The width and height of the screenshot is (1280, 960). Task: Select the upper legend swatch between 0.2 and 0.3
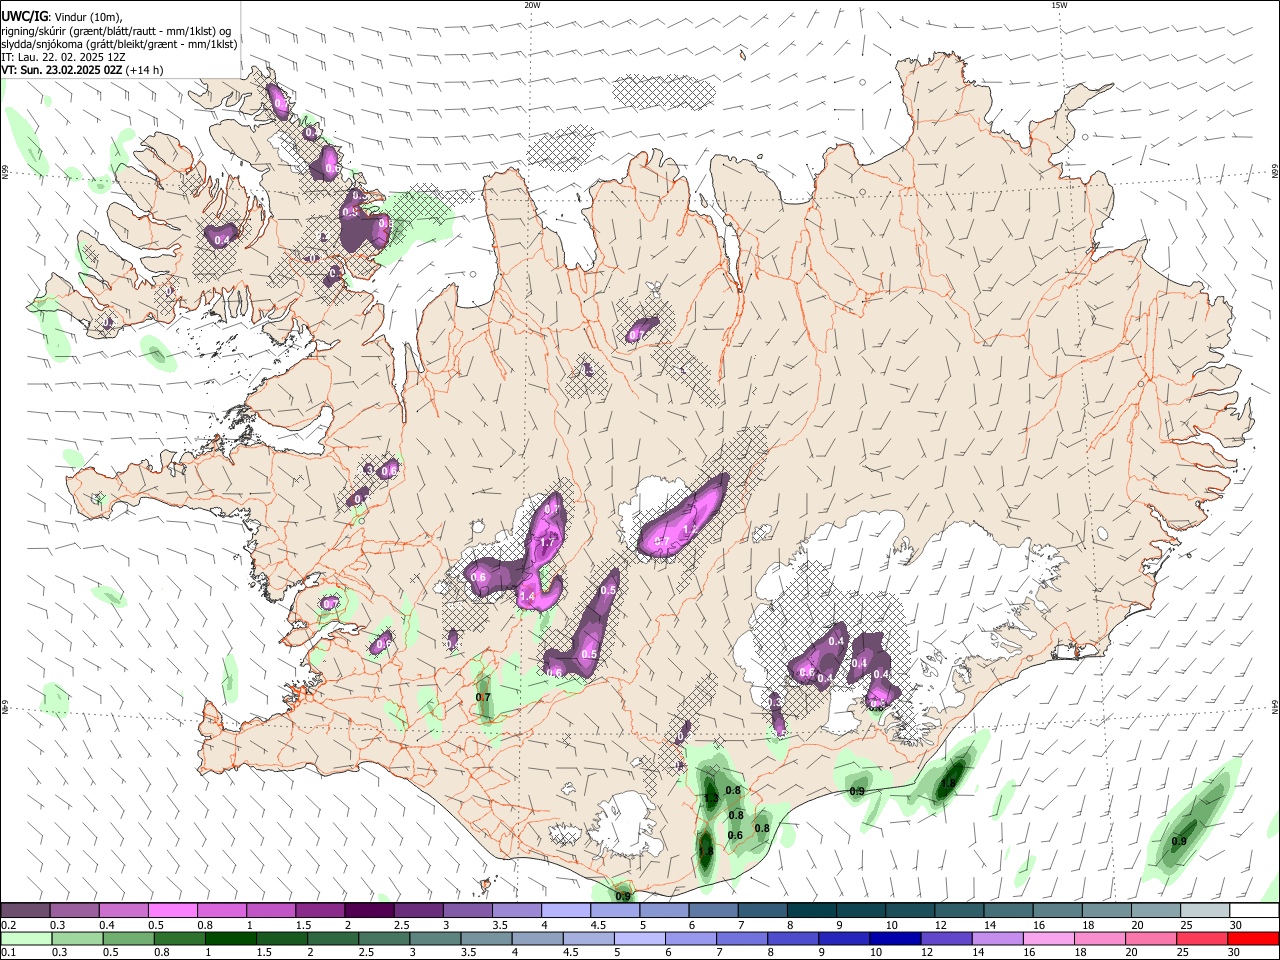pyautogui.click(x=26, y=911)
